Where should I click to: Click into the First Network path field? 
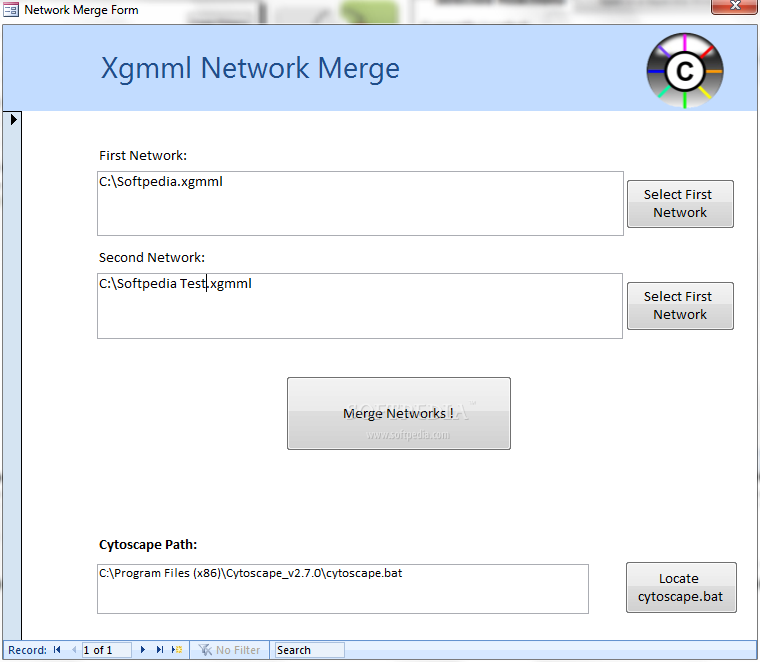360,204
